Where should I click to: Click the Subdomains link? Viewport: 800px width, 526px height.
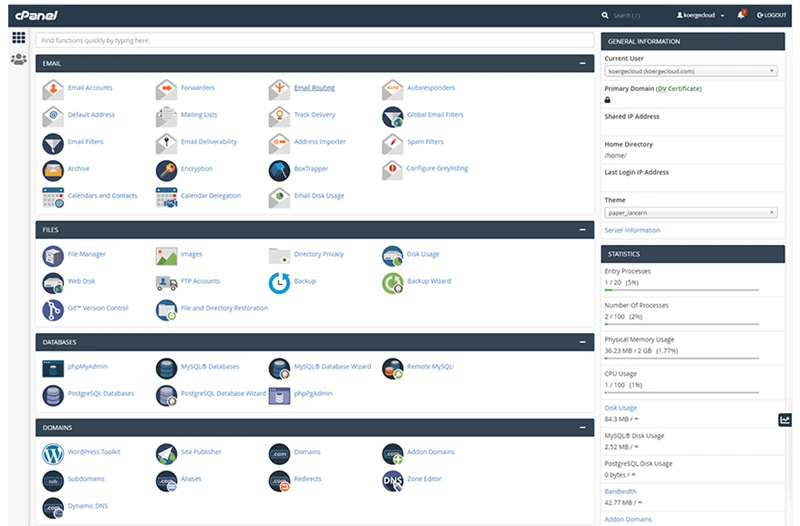tap(86, 479)
